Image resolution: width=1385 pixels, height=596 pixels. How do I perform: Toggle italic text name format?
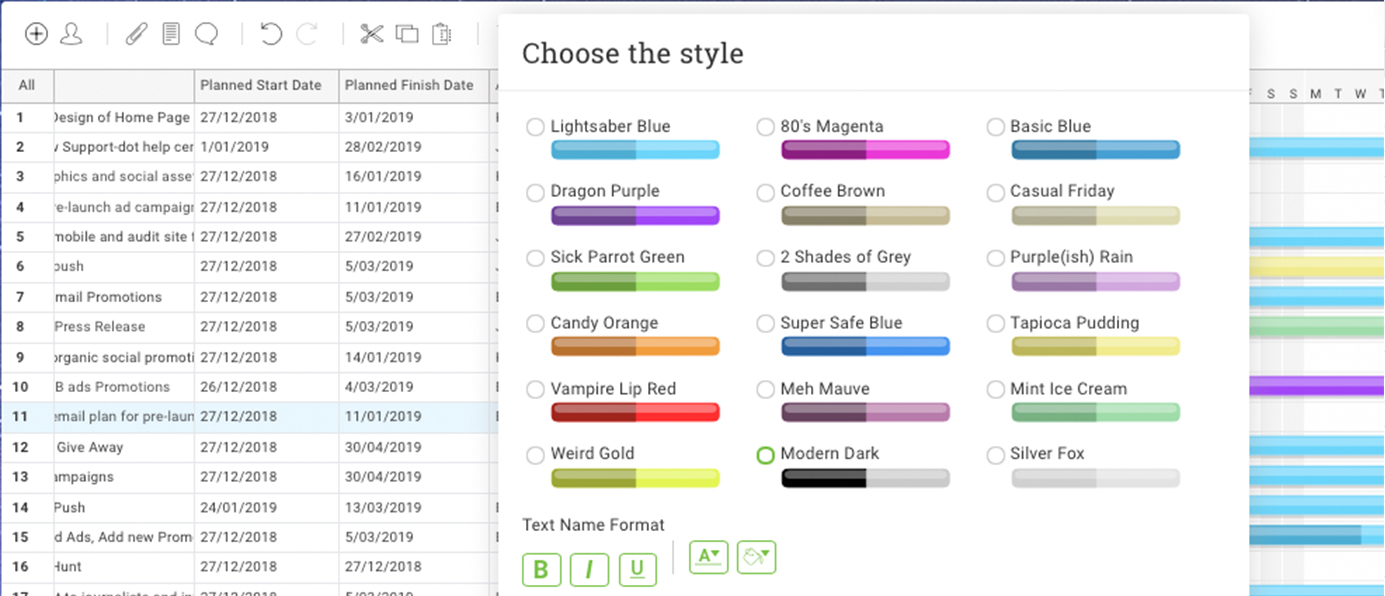point(589,570)
